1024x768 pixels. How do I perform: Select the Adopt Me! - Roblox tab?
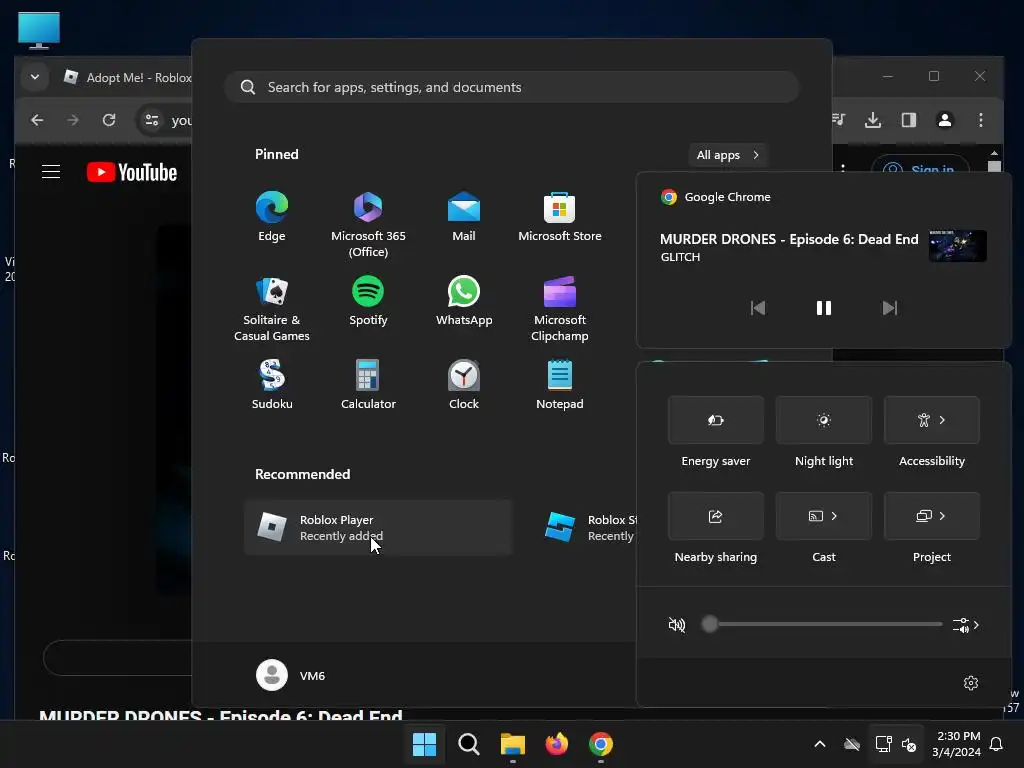(x=127, y=78)
